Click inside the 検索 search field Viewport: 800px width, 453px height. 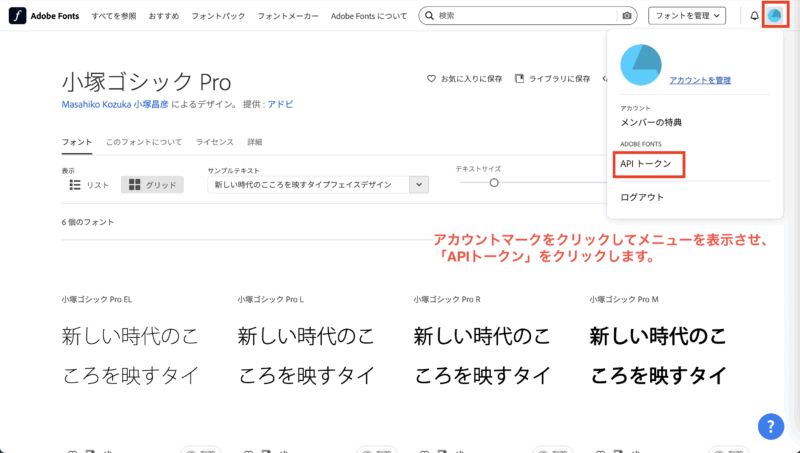(x=526, y=16)
